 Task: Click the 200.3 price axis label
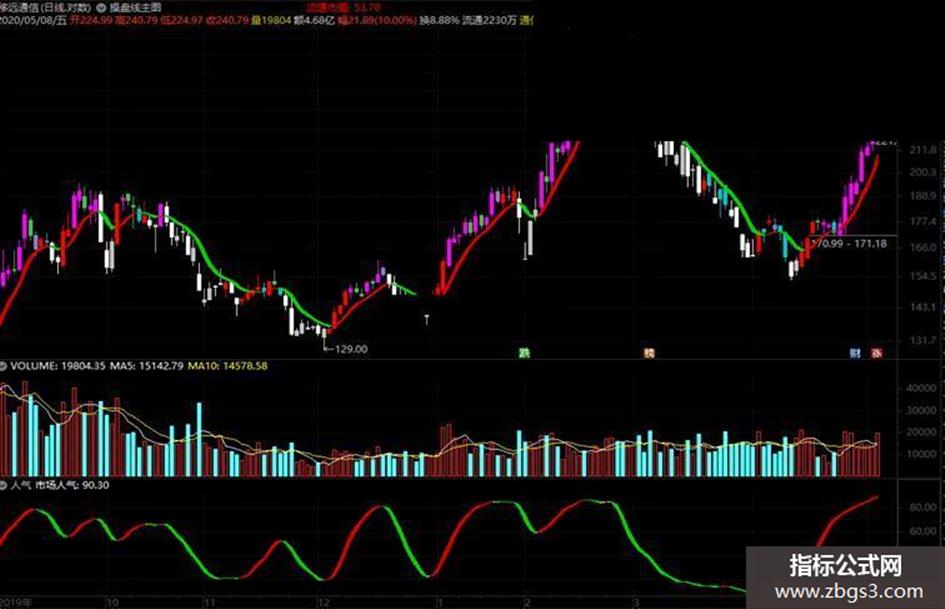(923, 172)
